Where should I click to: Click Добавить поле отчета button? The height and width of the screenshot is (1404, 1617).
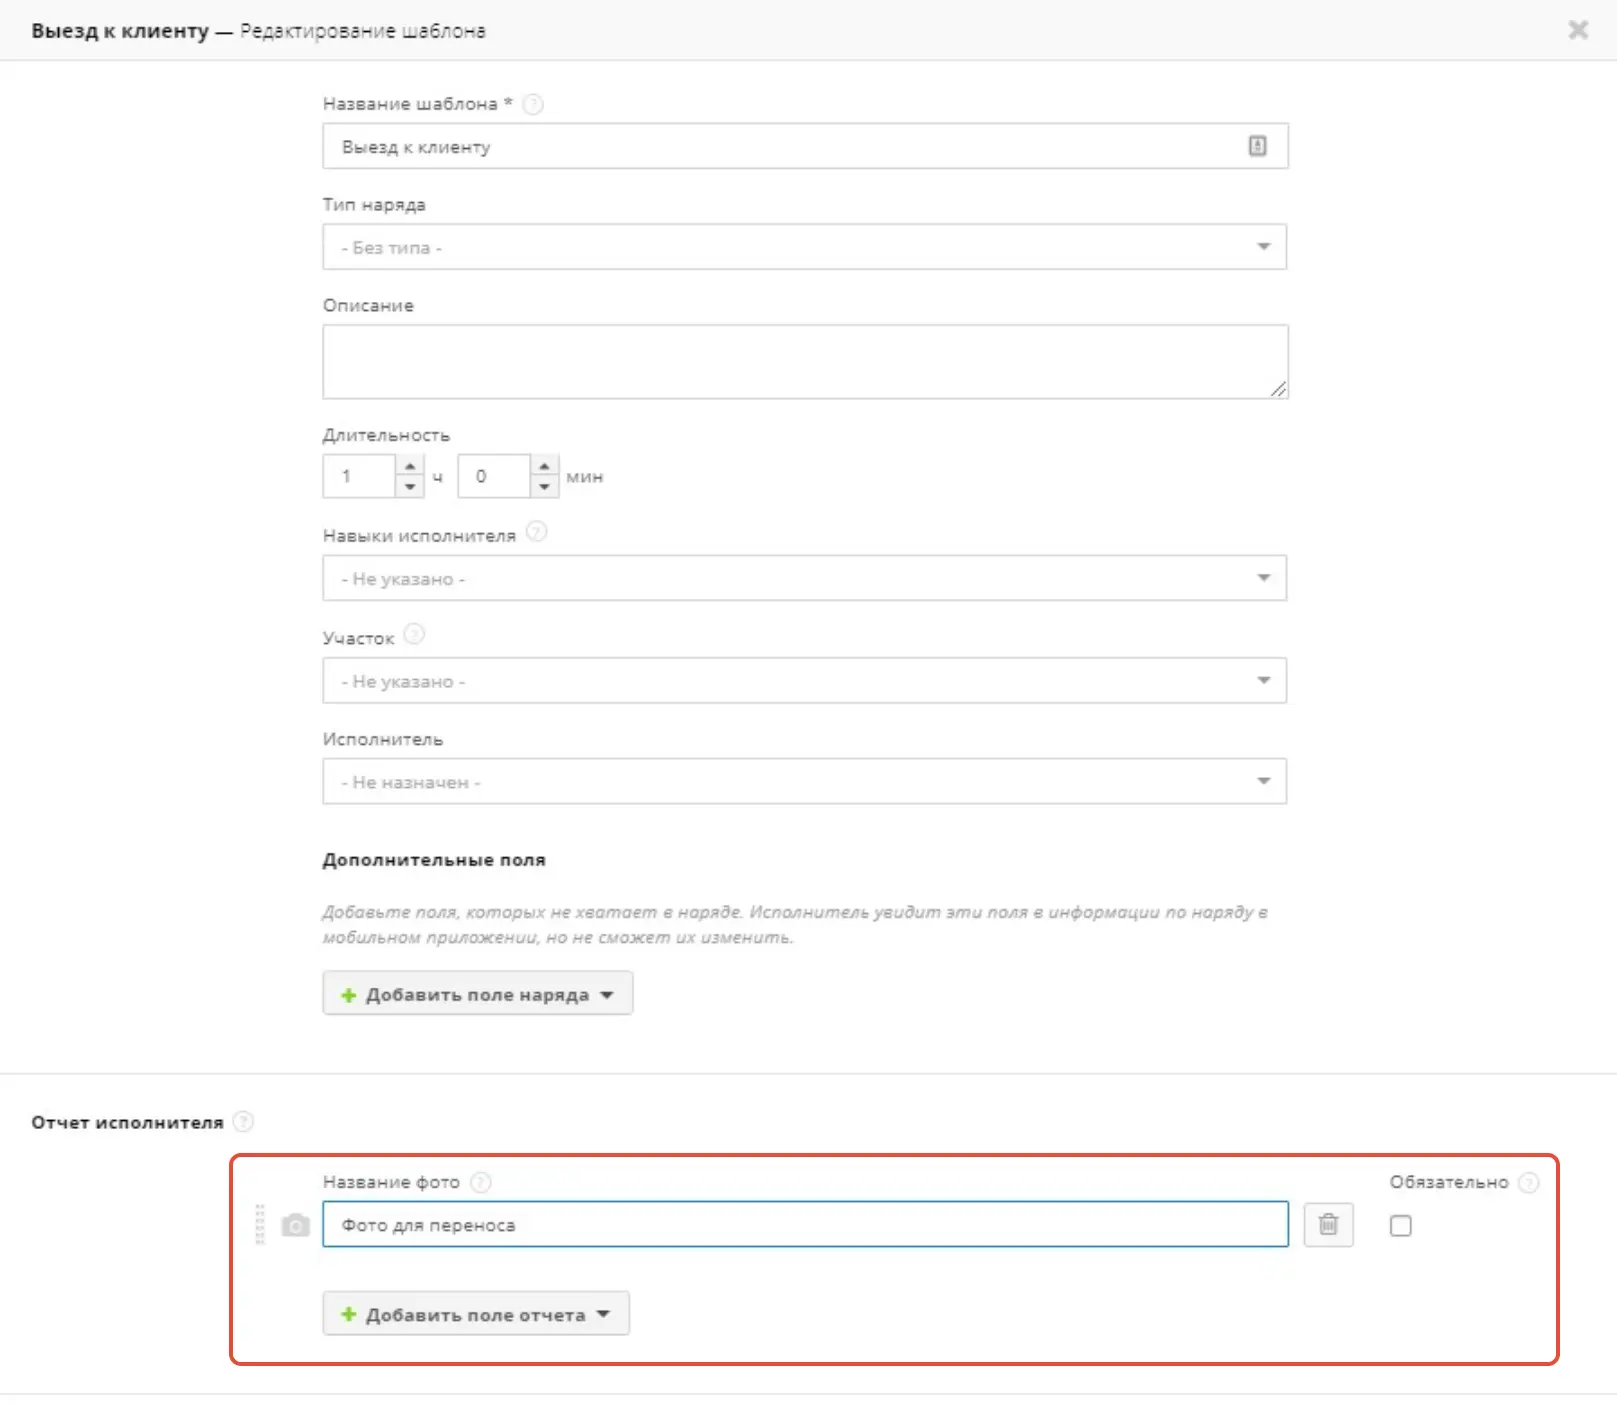[476, 1314]
